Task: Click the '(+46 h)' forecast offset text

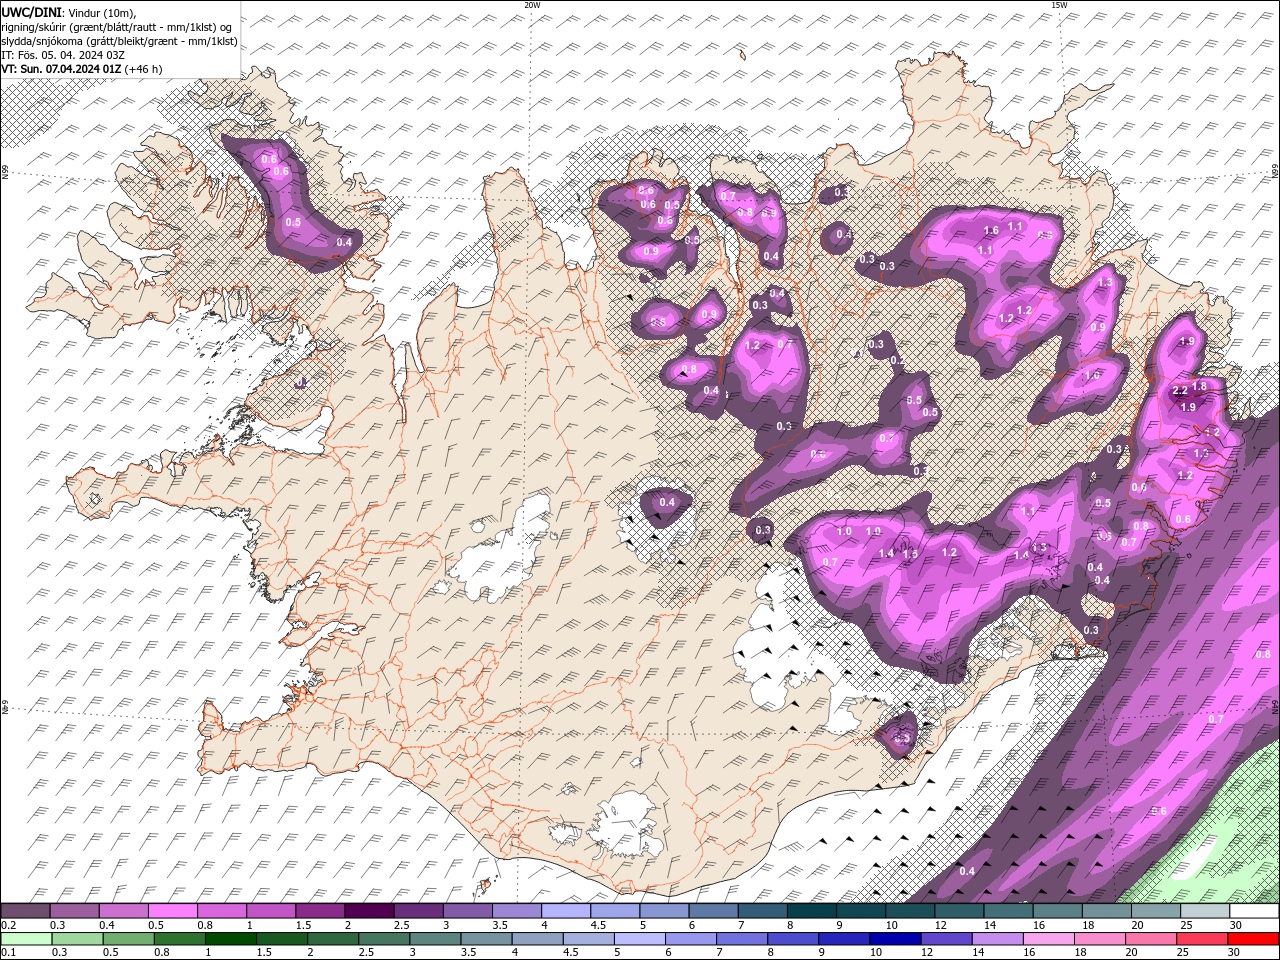Action: 143,69
